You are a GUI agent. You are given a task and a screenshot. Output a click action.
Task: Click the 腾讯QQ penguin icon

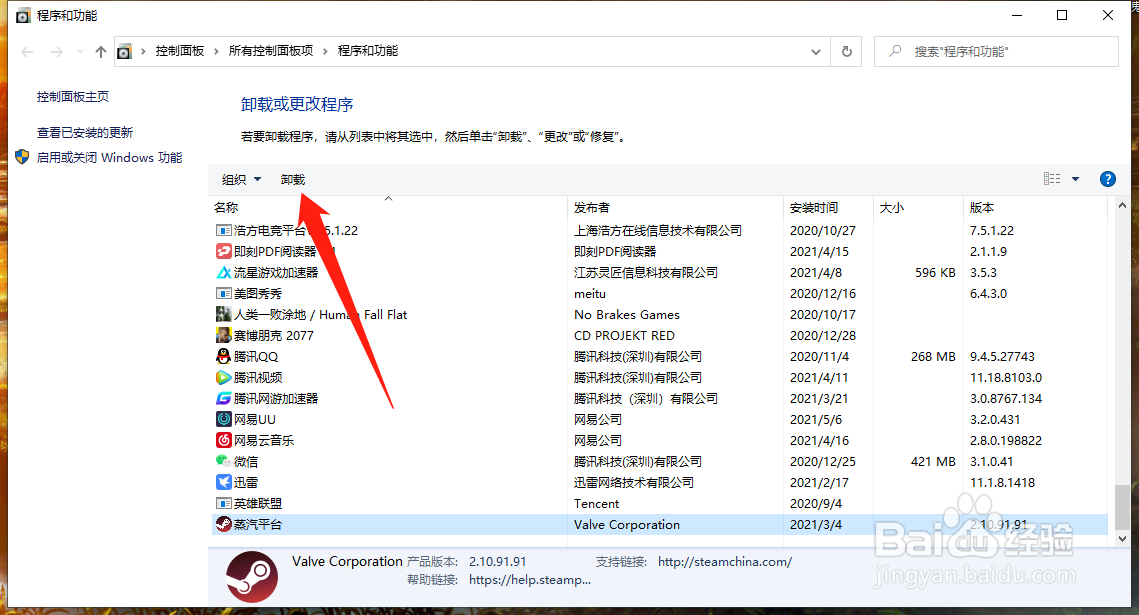pos(223,356)
